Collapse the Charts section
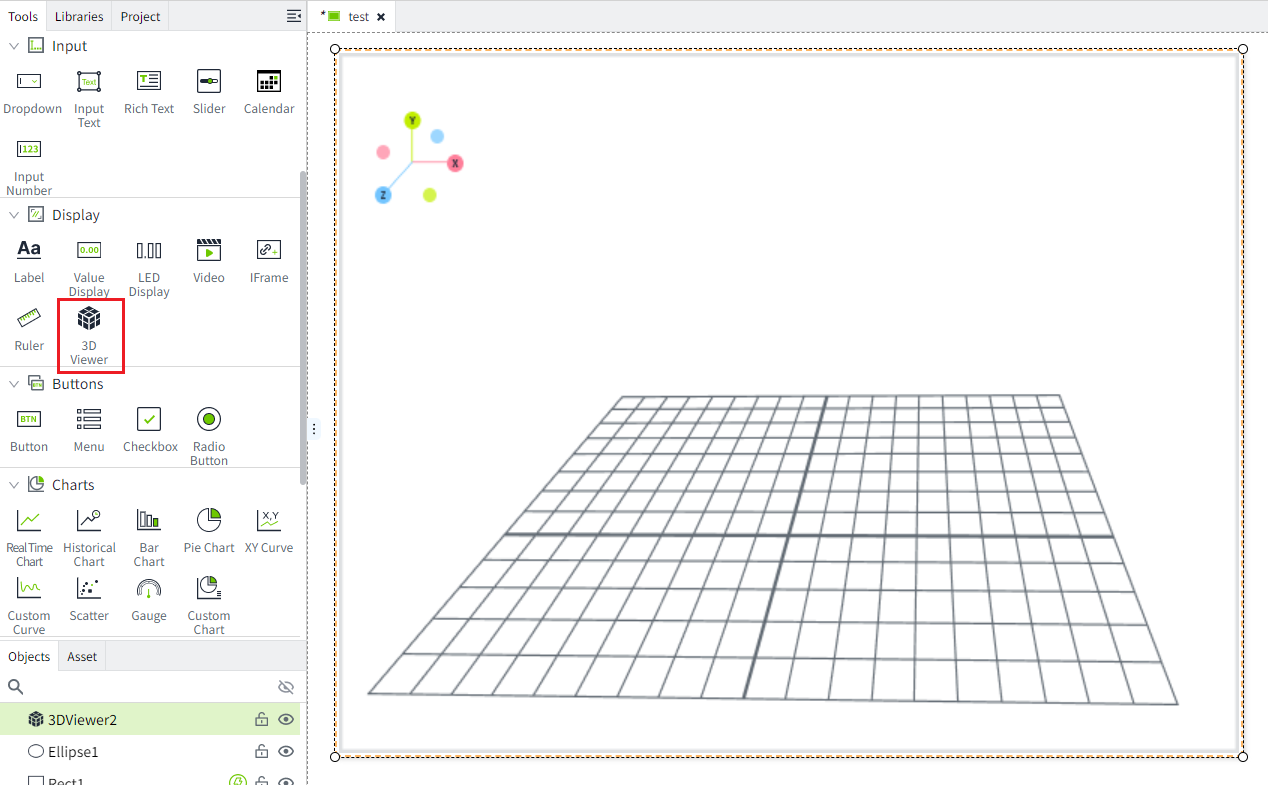The image size is (1268, 785). [14, 485]
